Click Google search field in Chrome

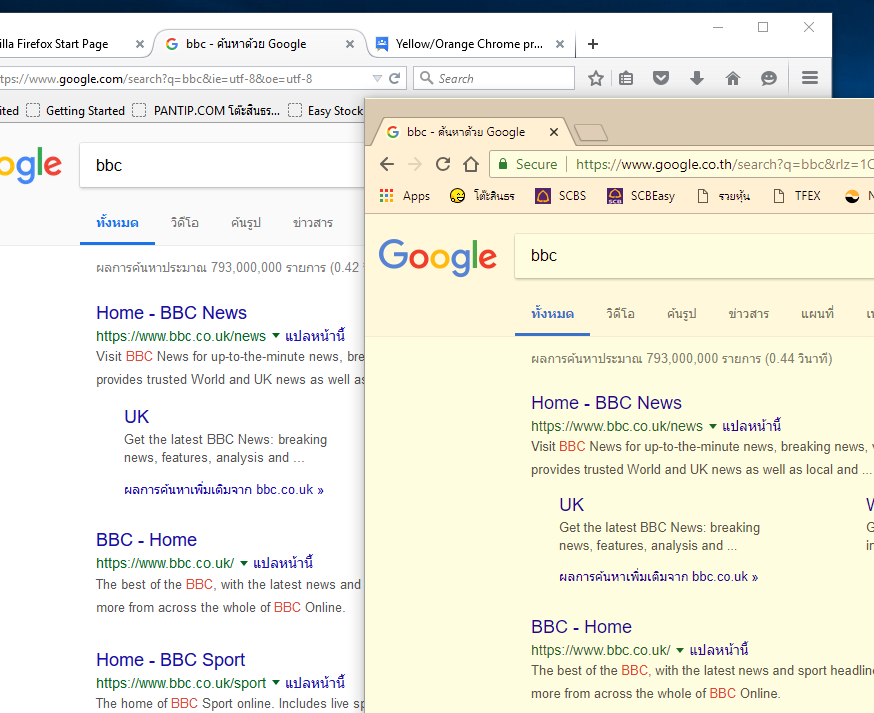[694, 256]
